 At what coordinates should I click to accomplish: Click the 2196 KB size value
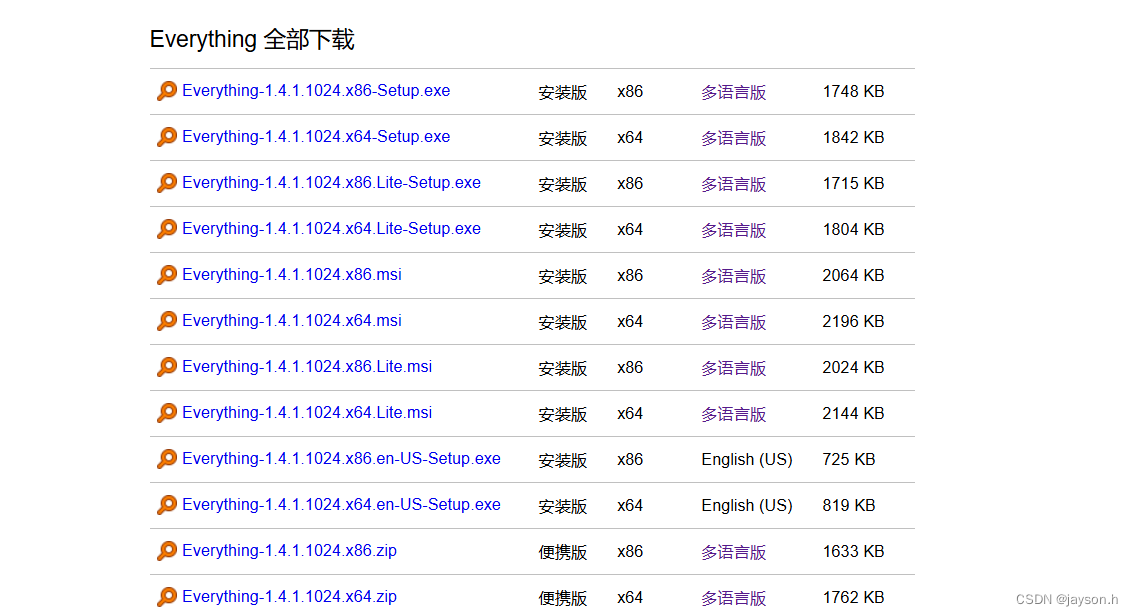[x=853, y=321]
